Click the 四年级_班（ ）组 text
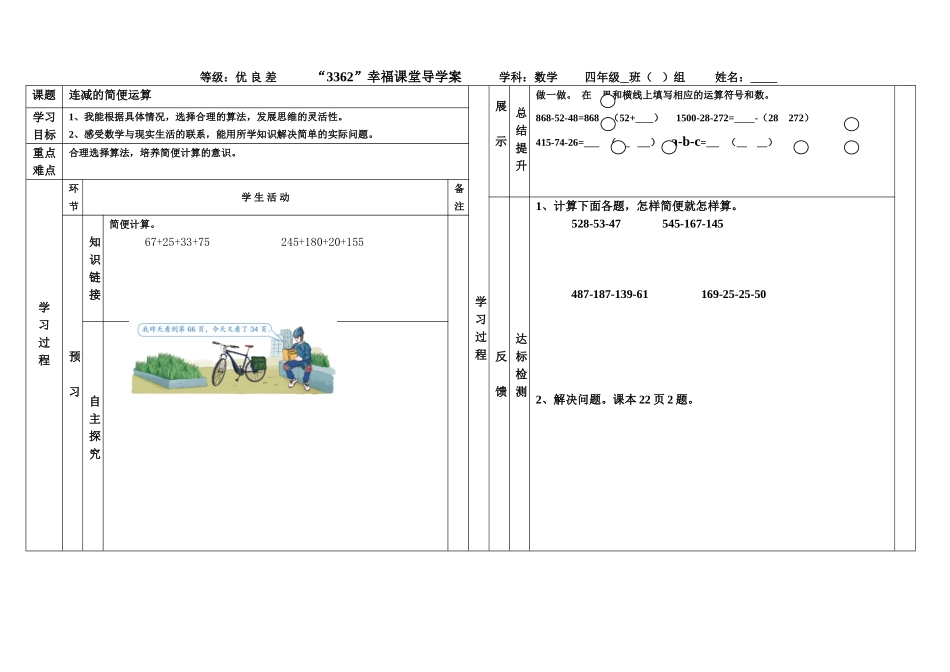The width and height of the screenshot is (950, 672). [635, 78]
